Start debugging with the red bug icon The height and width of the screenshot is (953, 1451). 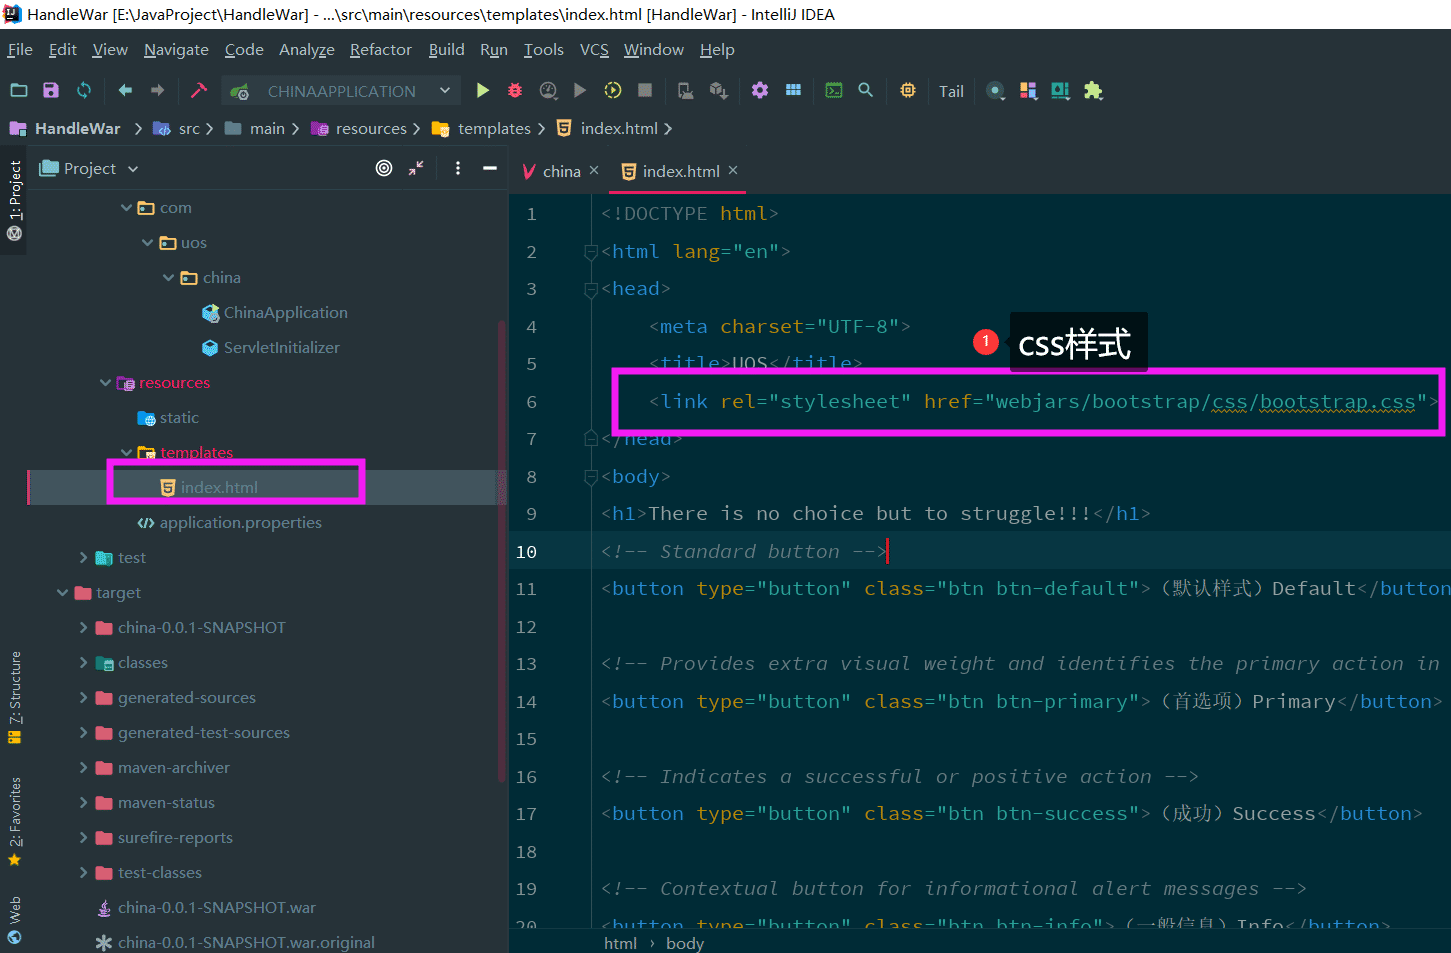(x=515, y=90)
